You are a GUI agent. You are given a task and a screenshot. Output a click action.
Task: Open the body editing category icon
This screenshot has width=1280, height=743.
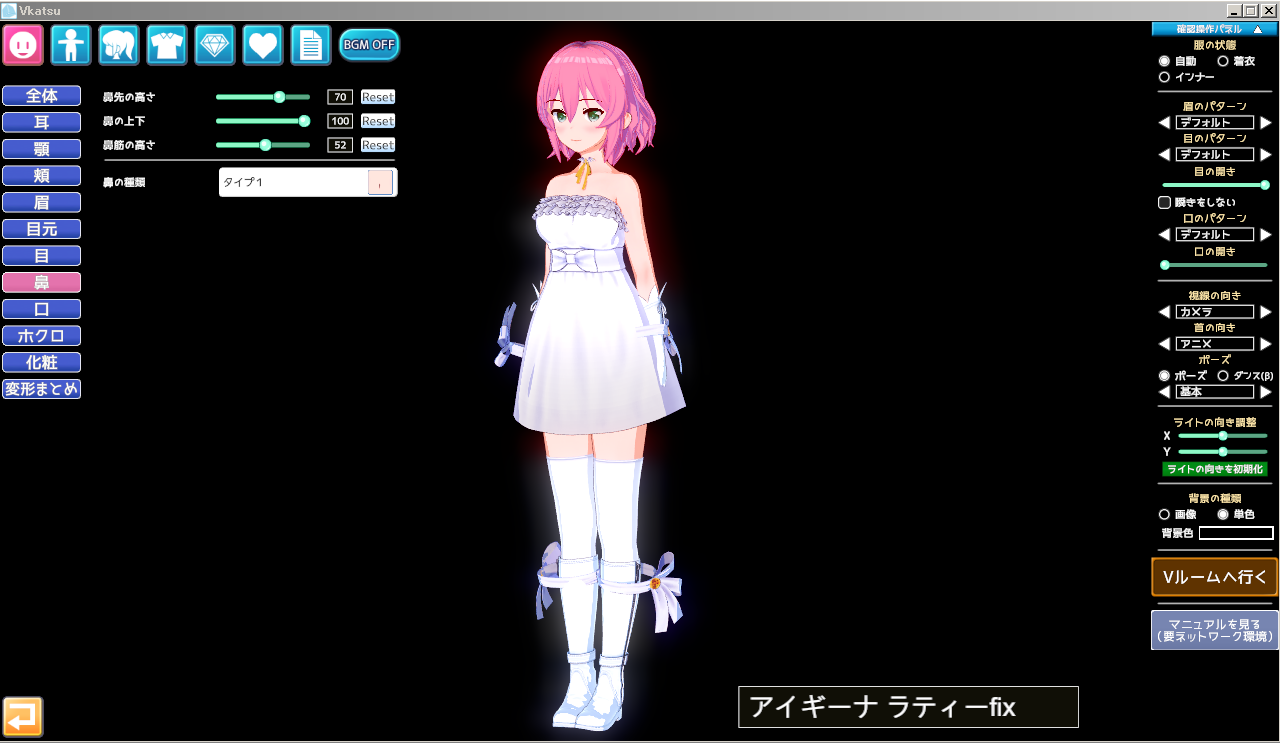coord(71,45)
